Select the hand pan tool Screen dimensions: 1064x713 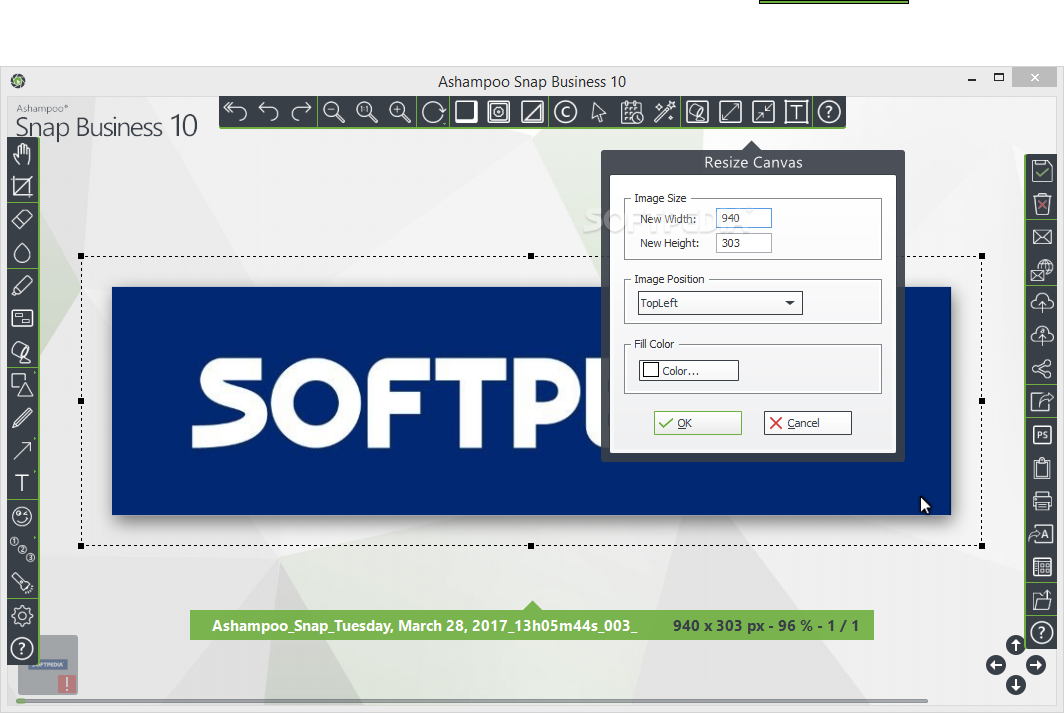[22, 155]
